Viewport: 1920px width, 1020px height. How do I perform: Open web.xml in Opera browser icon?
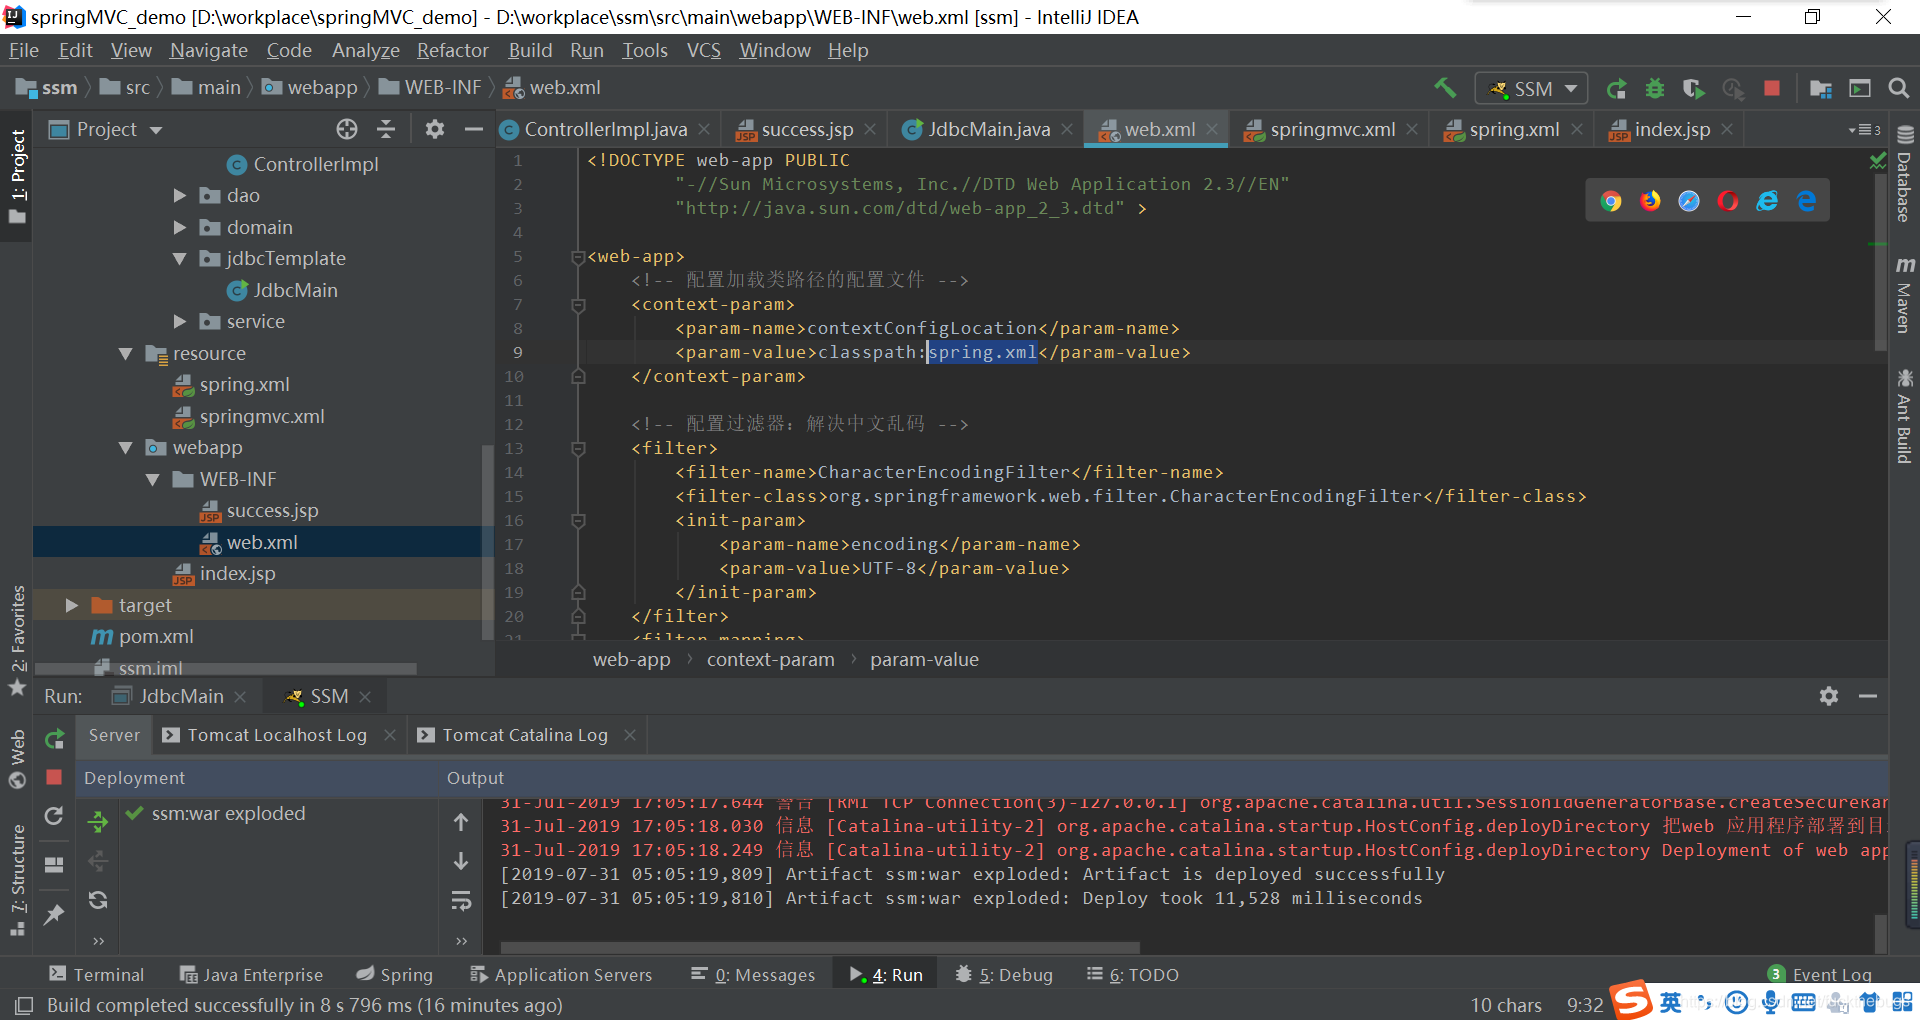coord(1728,201)
